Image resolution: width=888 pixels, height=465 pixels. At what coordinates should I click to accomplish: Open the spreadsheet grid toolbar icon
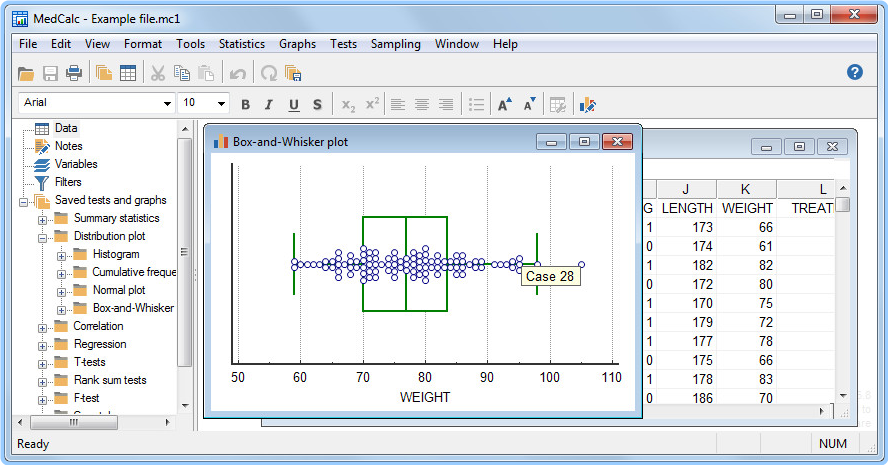[x=128, y=73]
